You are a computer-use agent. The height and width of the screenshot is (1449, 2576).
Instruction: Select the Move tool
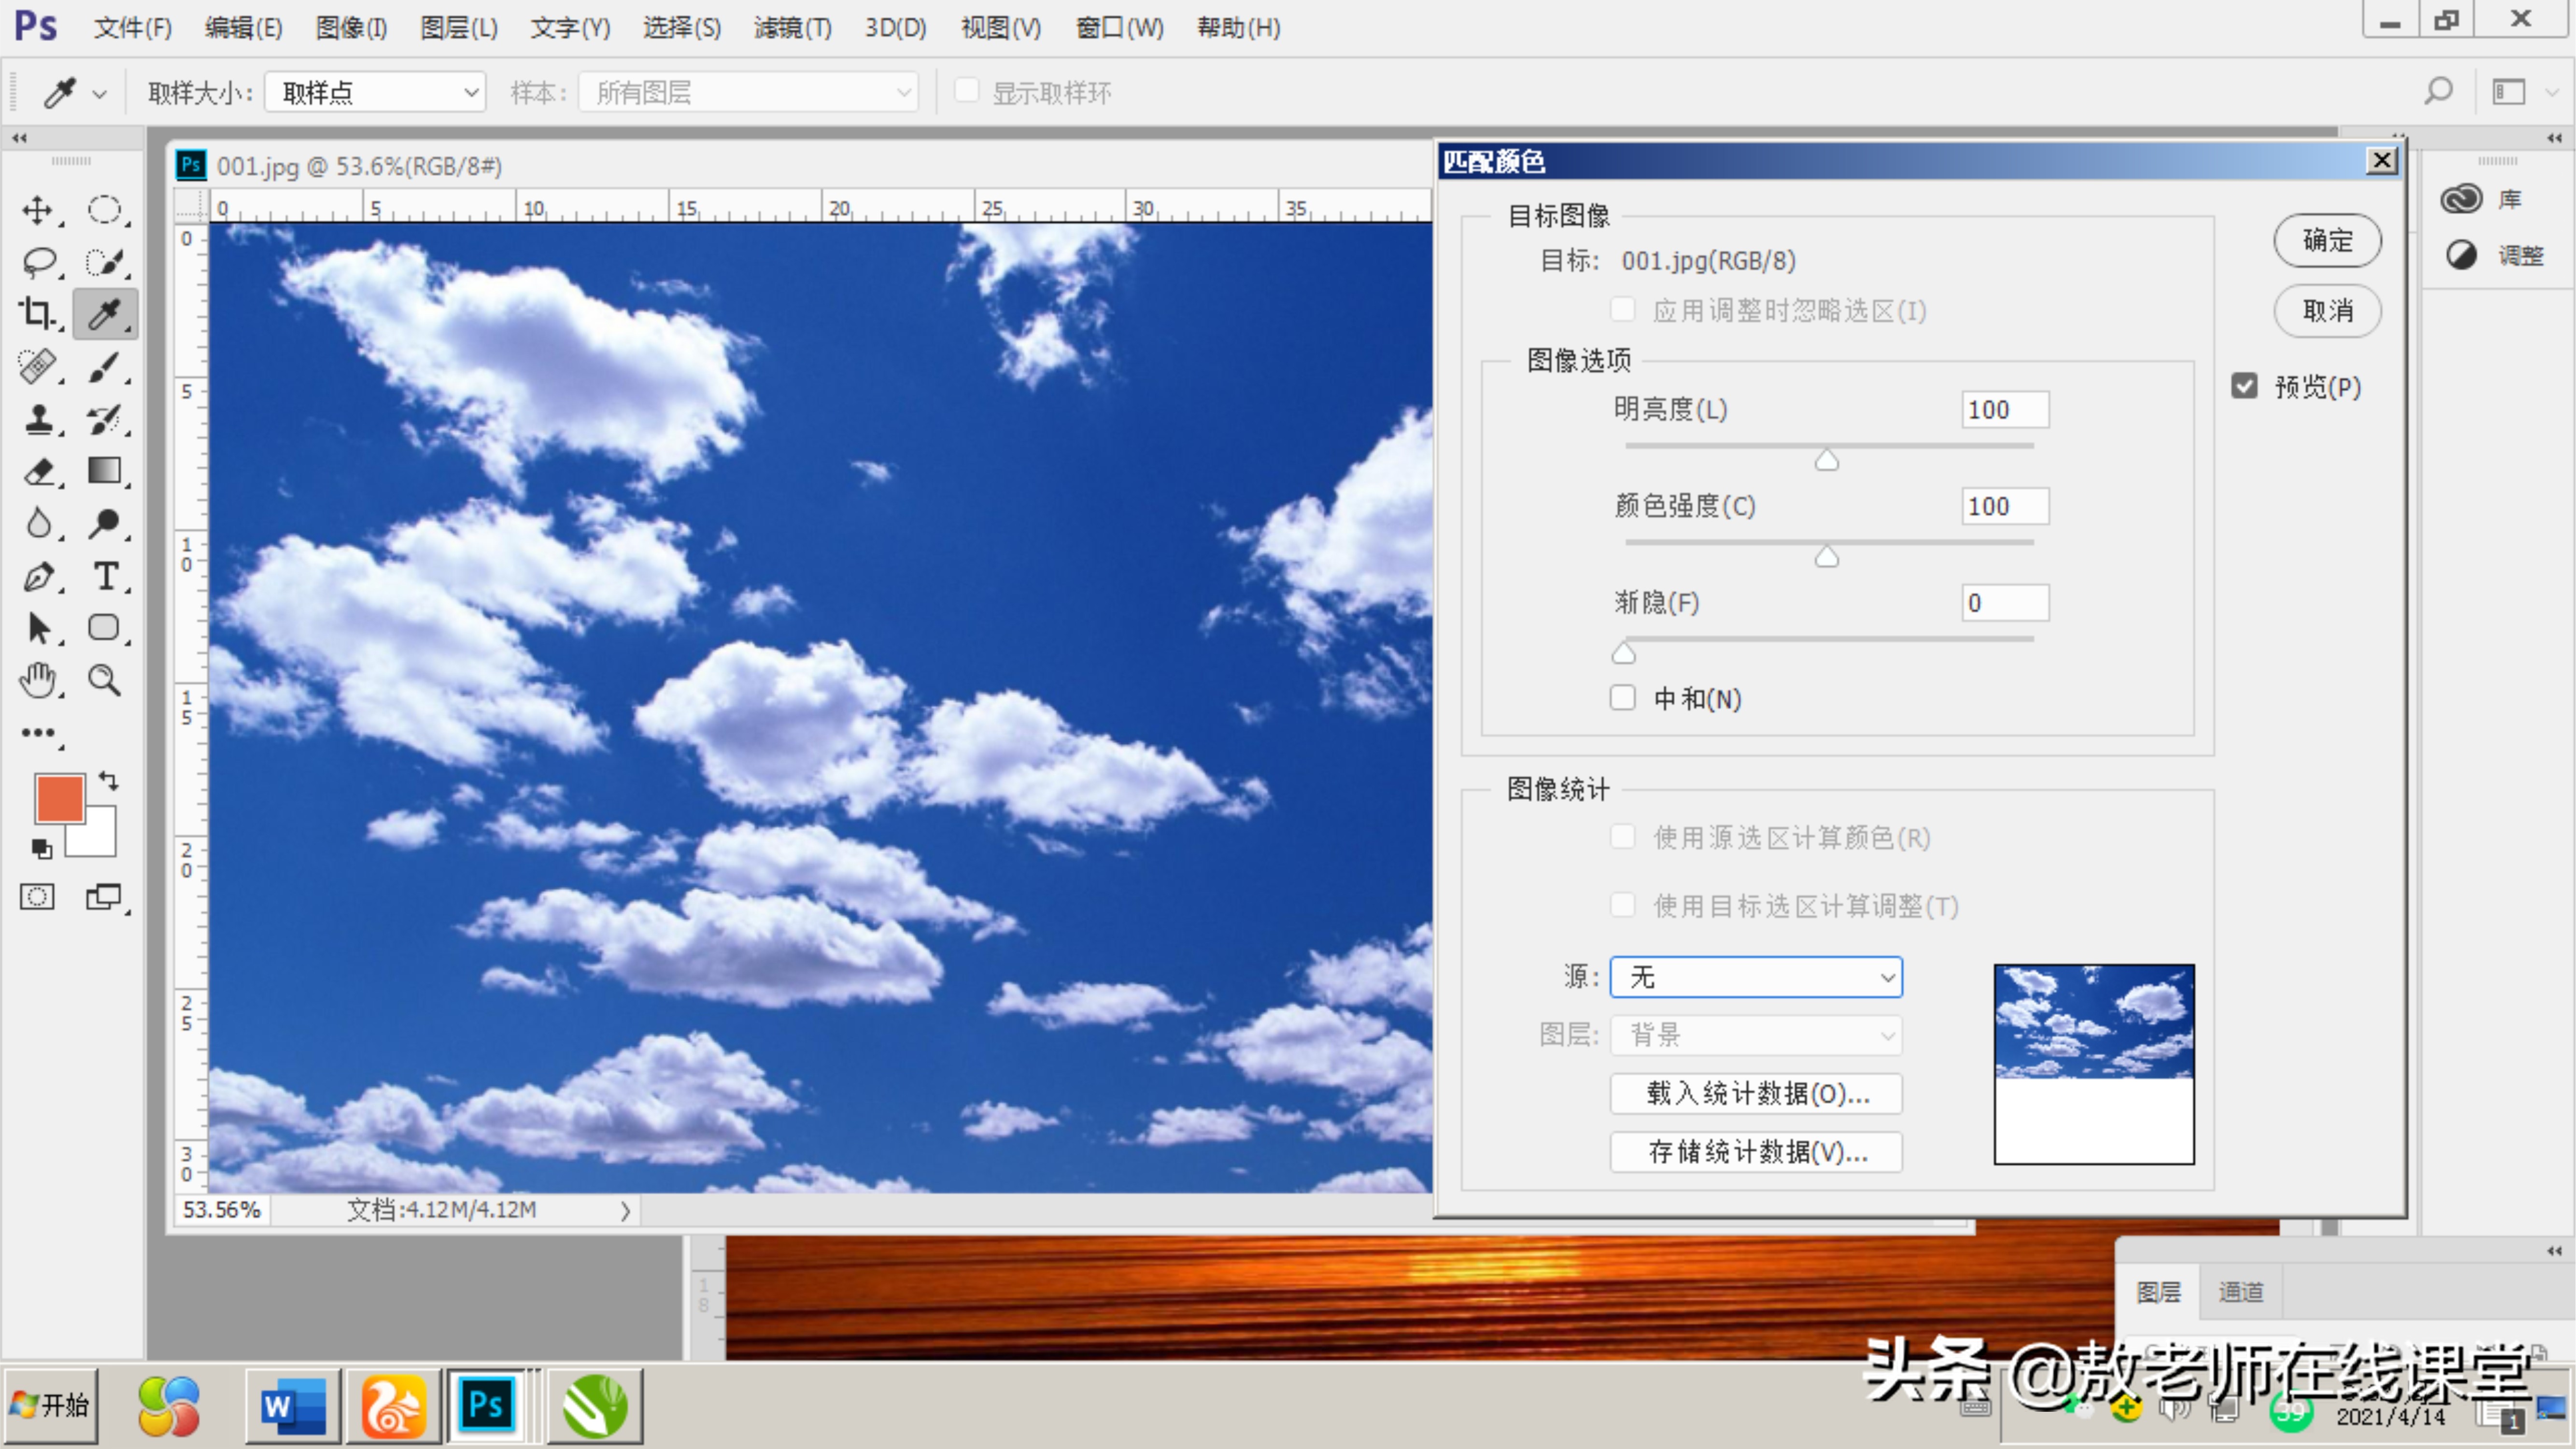pos(38,210)
